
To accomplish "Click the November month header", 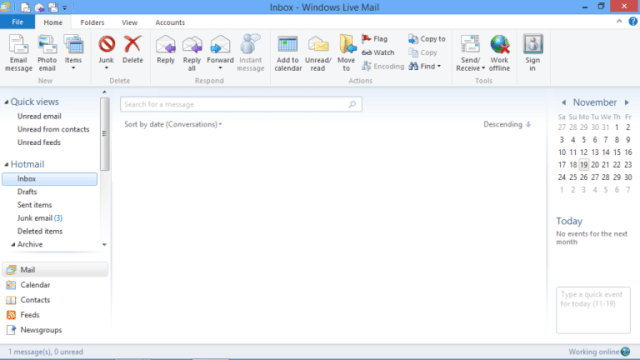I will point(595,102).
